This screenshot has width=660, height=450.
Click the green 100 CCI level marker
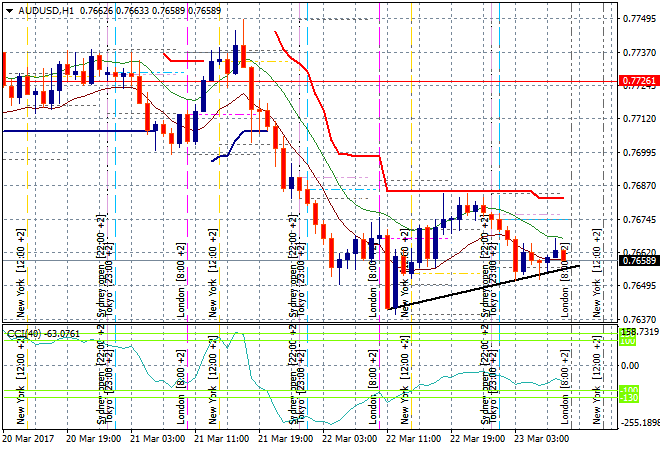coord(630,341)
